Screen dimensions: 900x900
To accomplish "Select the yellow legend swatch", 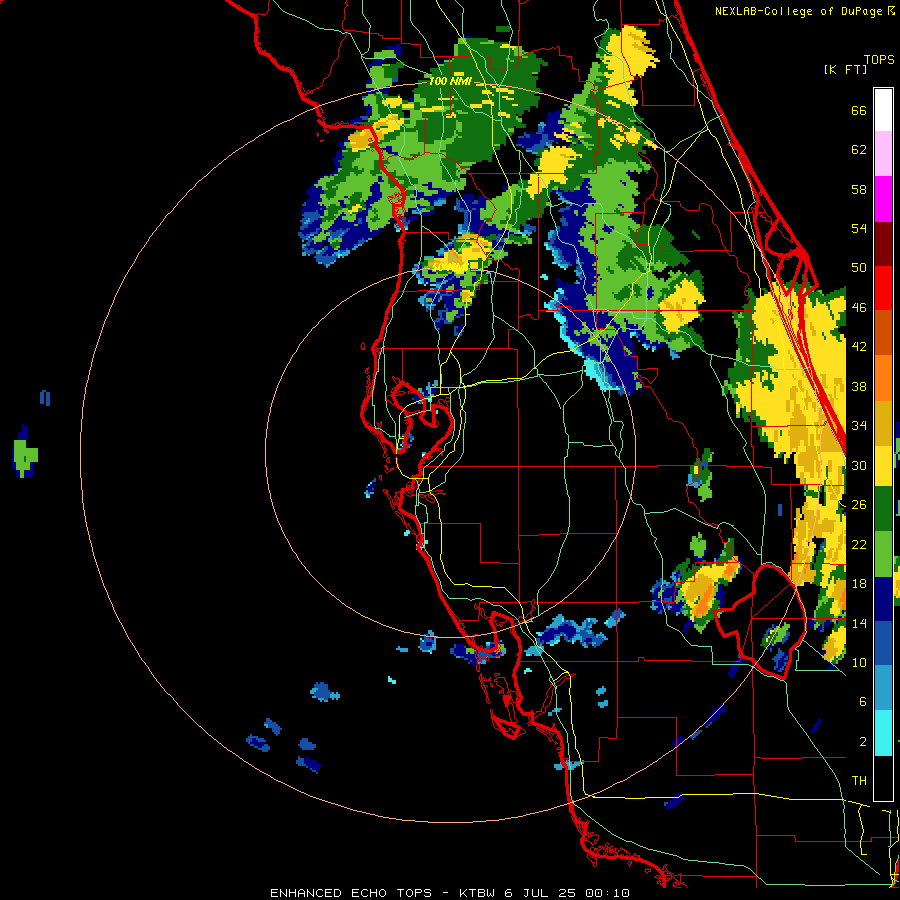I will click(x=883, y=466).
